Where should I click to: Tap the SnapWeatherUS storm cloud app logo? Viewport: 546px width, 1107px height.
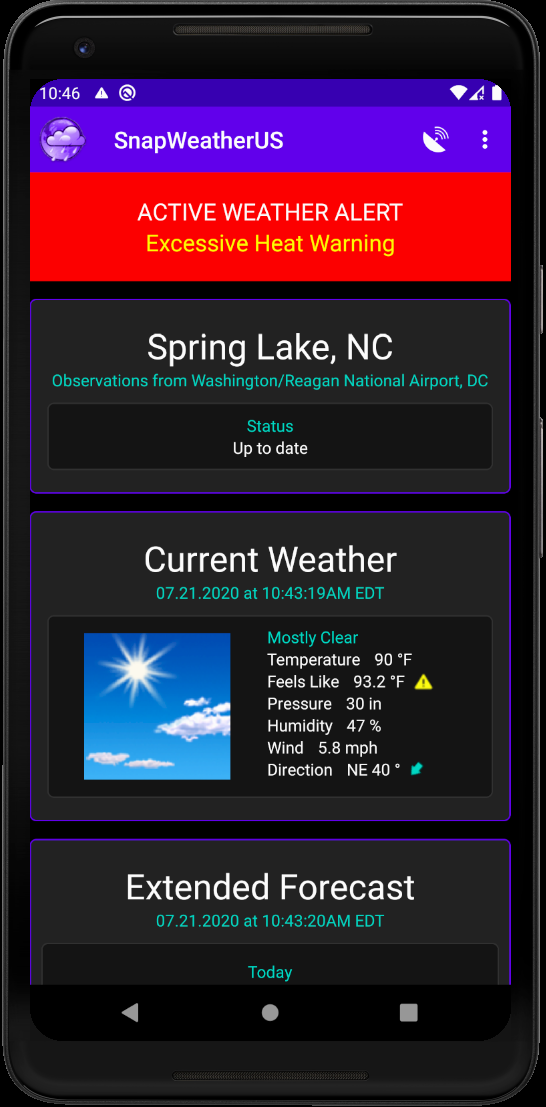(63, 140)
